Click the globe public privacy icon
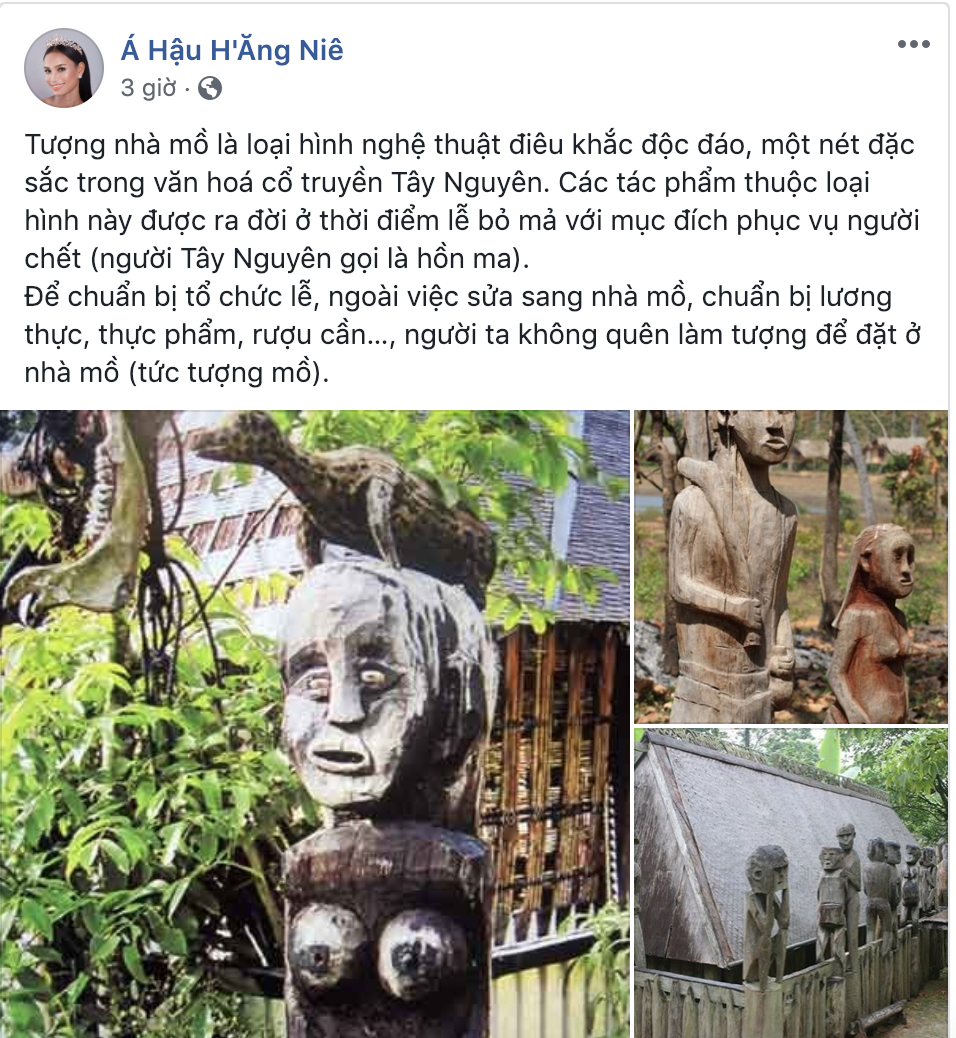 pyautogui.click(x=210, y=88)
